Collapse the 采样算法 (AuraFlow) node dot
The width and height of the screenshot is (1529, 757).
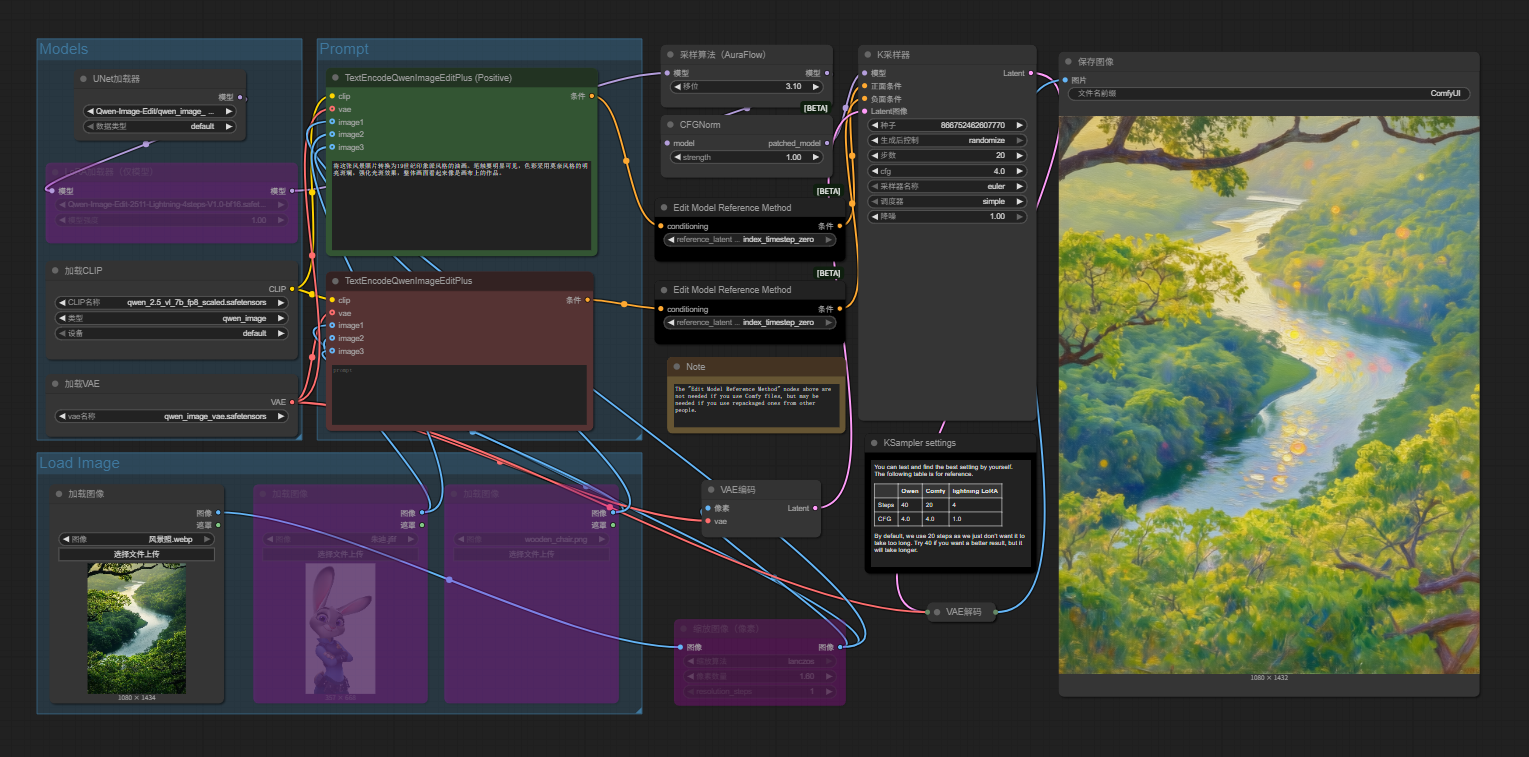(x=671, y=55)
